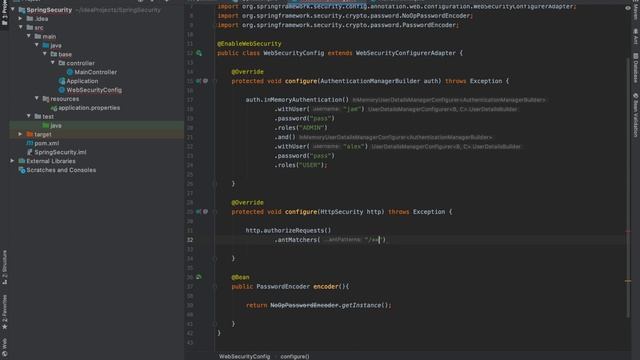Open the Favorites tool window tab
Screen dimensions: 640x360
pos(4,312)
